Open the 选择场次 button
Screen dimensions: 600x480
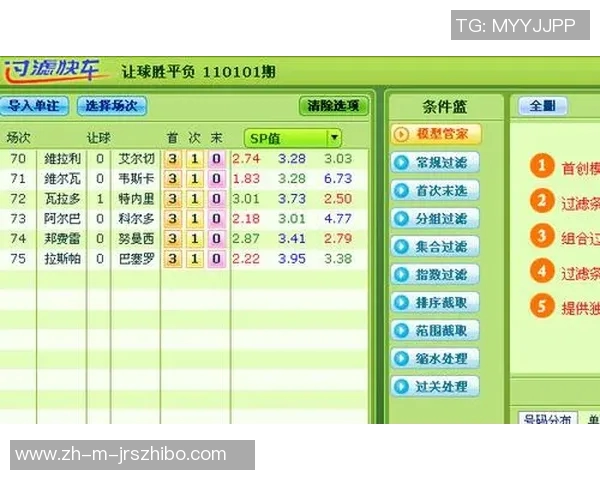click(112, 106)
